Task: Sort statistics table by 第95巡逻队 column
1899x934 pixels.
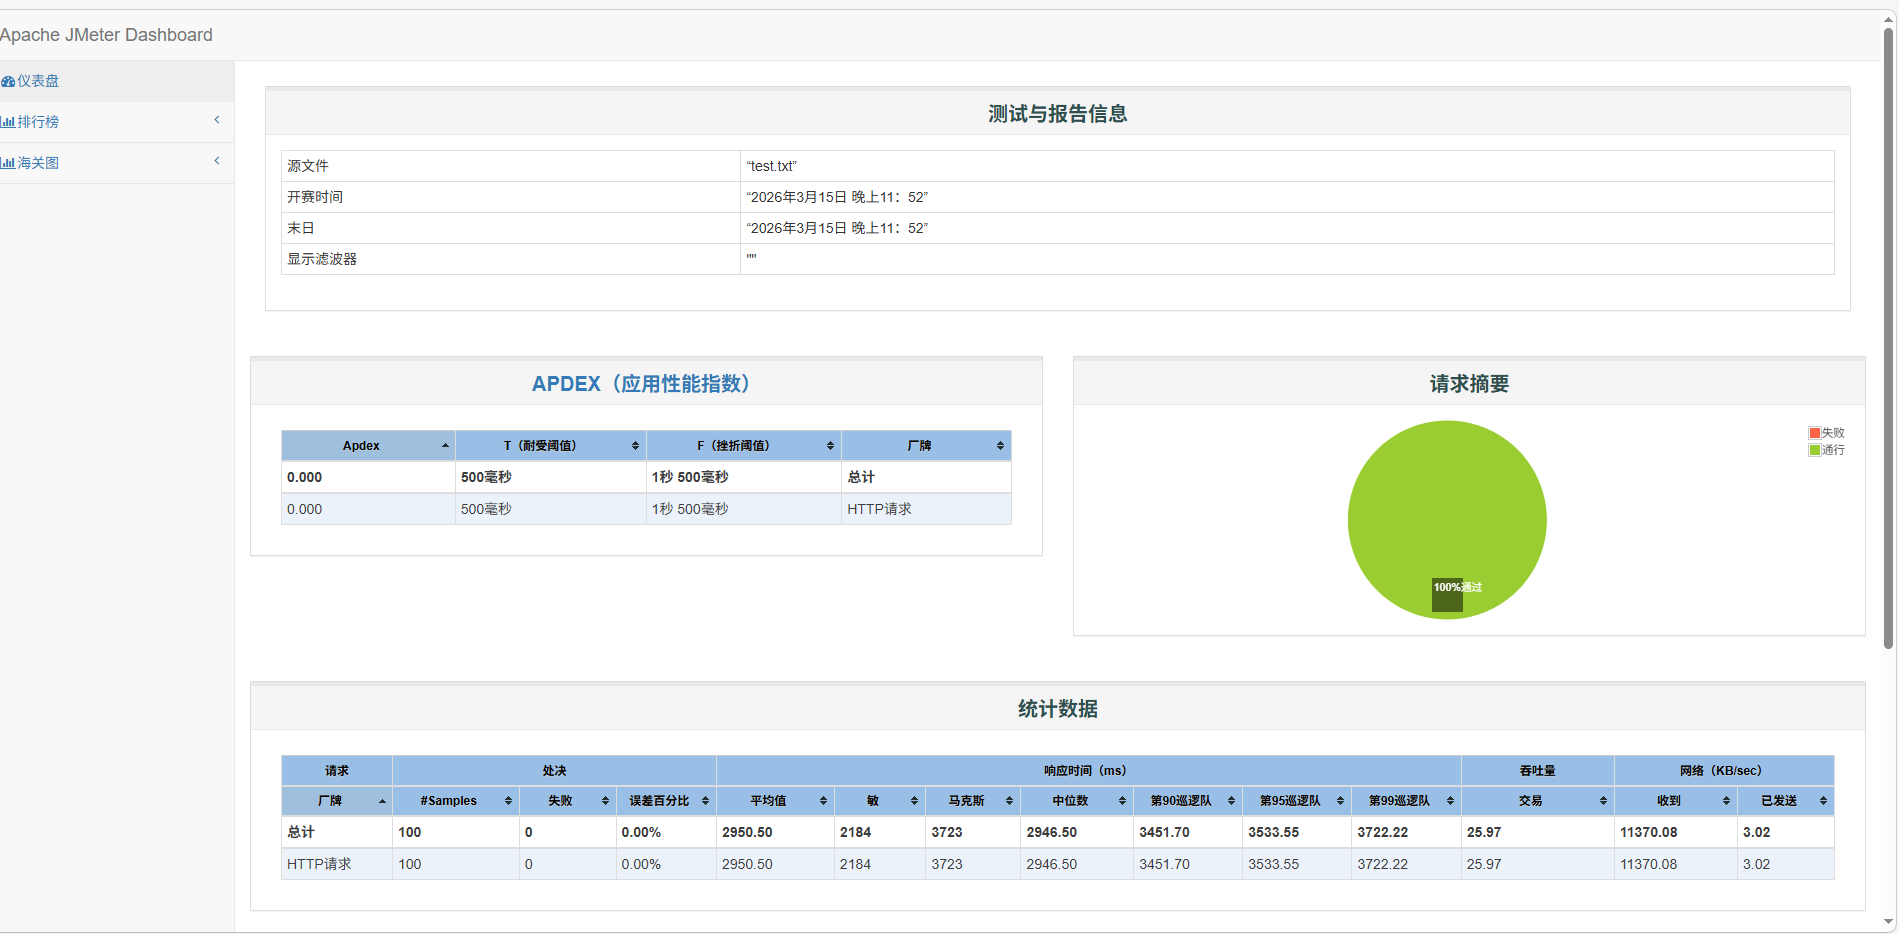Action: click(x=1297, y=801)
